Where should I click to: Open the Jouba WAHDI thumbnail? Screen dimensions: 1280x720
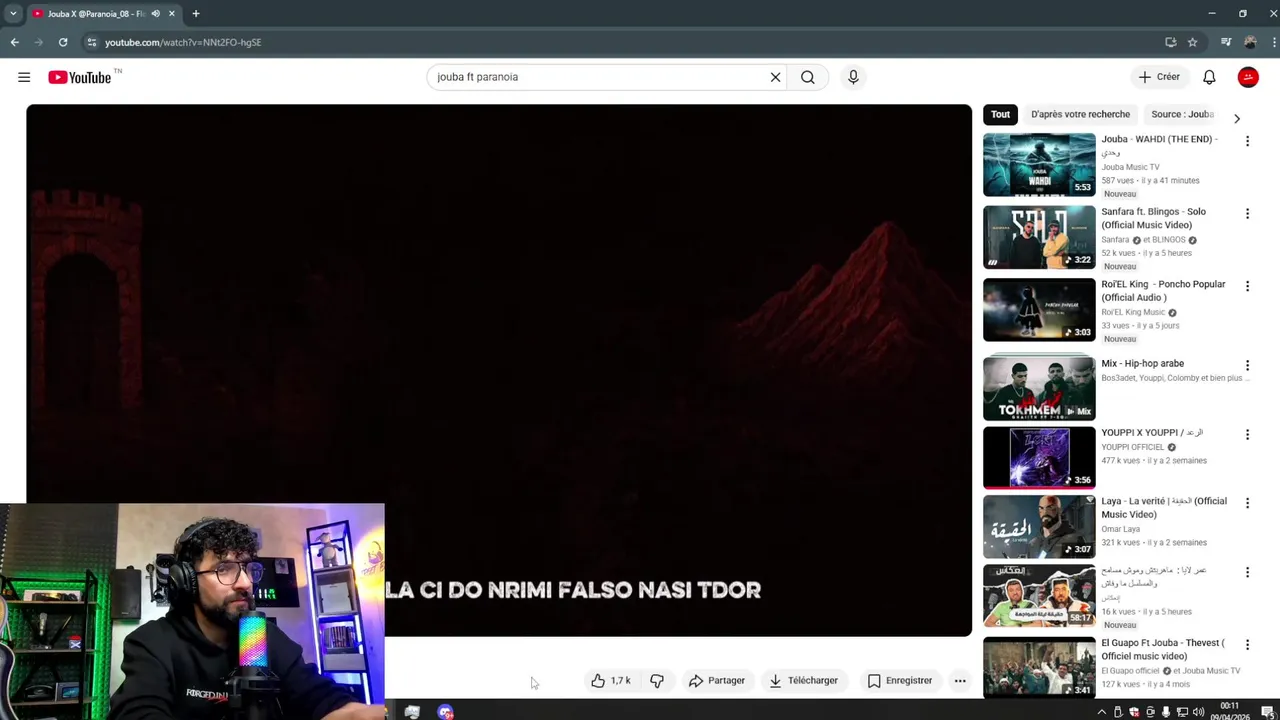(1039, 165)
